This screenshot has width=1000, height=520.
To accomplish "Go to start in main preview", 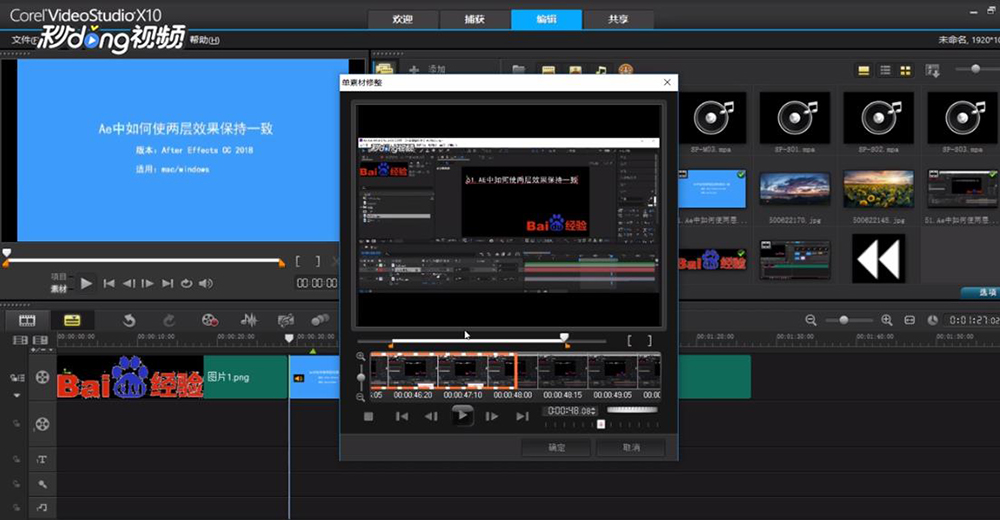I will pyautogui.click(x=109, y=283).
